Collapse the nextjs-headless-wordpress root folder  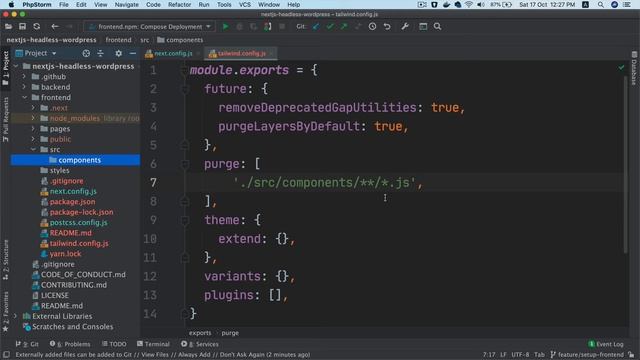pyautogui.click(x=16, y=66)
